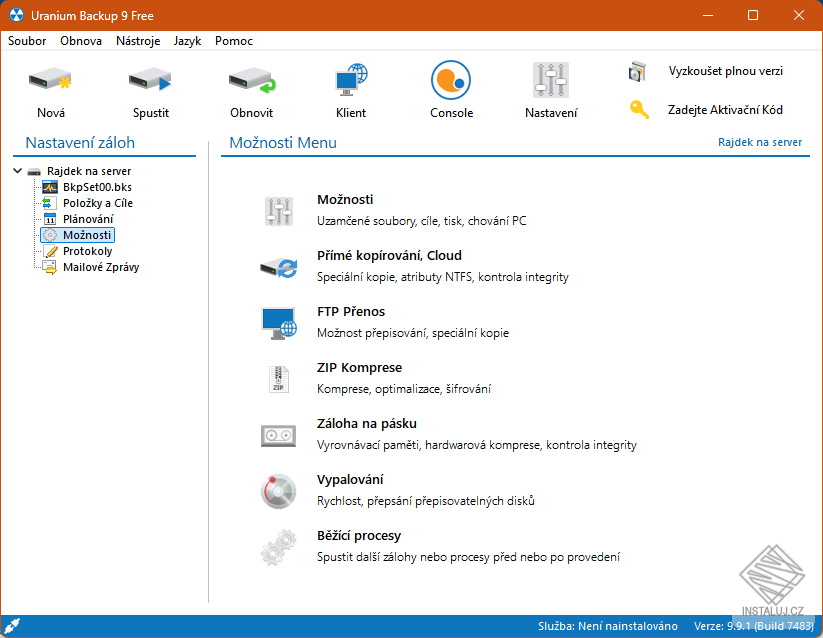This screenshot has width=823, height=638.
Task: Click 'Uzamčené soubory, cíle, tisk, chování PC' text
Action: point(421,221)
